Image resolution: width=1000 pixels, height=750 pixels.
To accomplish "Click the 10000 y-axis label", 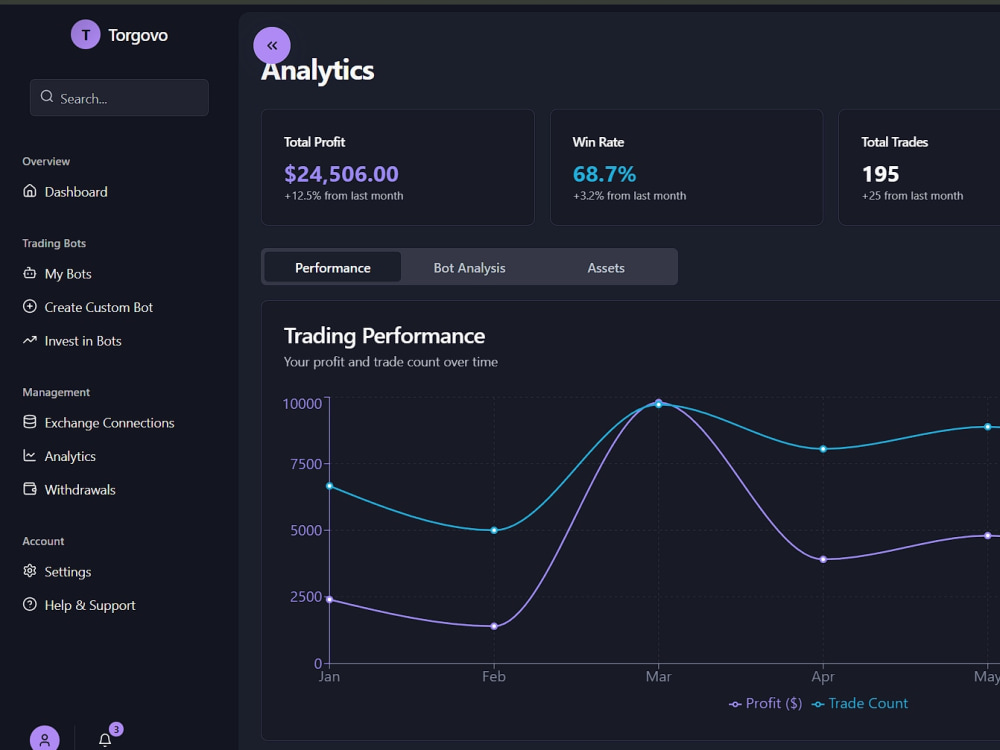I will point(302,404).
